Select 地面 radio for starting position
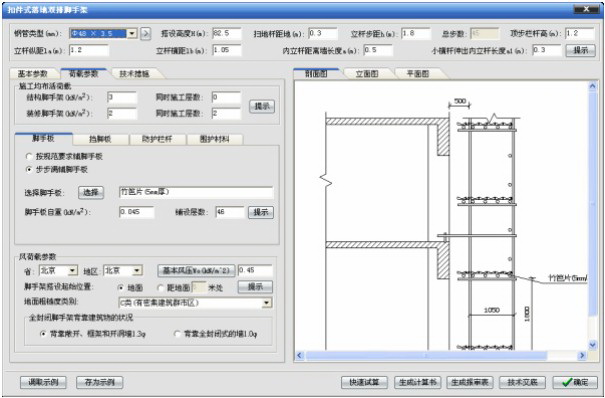 point(120,288)
